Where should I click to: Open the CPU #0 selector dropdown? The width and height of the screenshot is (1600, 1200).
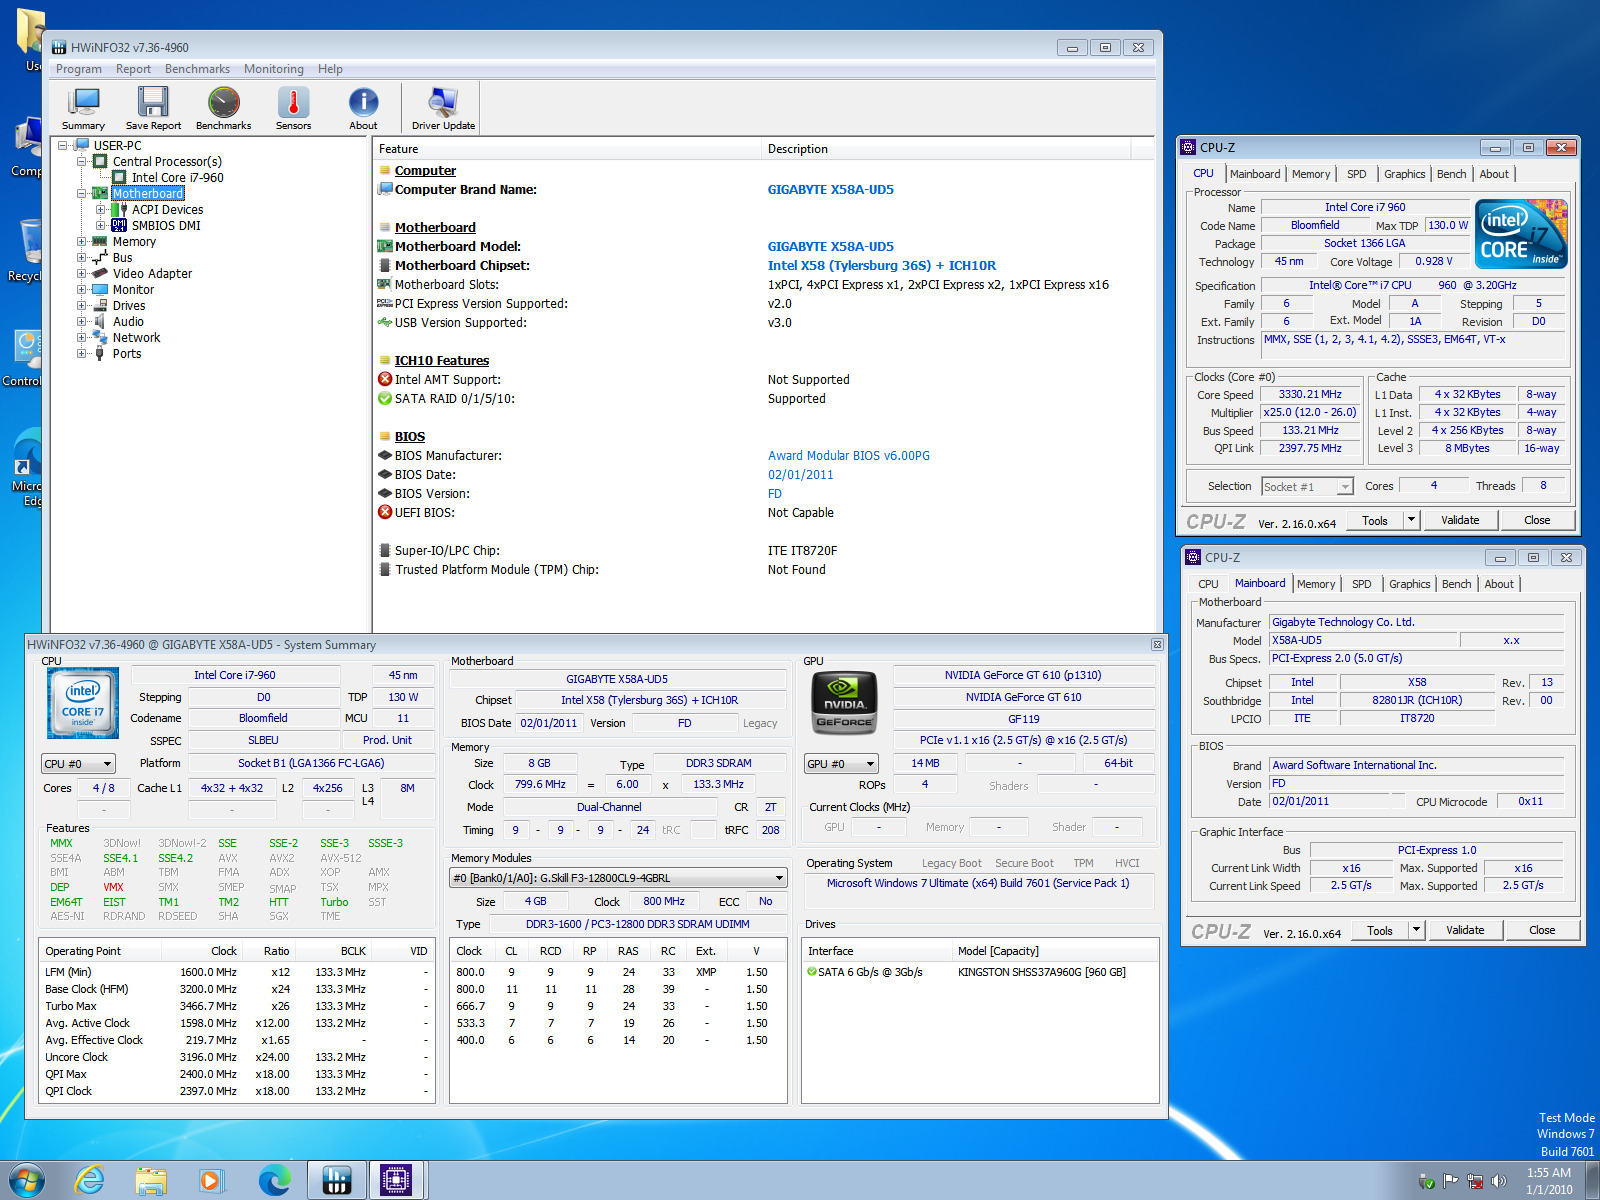pyautogui.click(x=78, y=764)
